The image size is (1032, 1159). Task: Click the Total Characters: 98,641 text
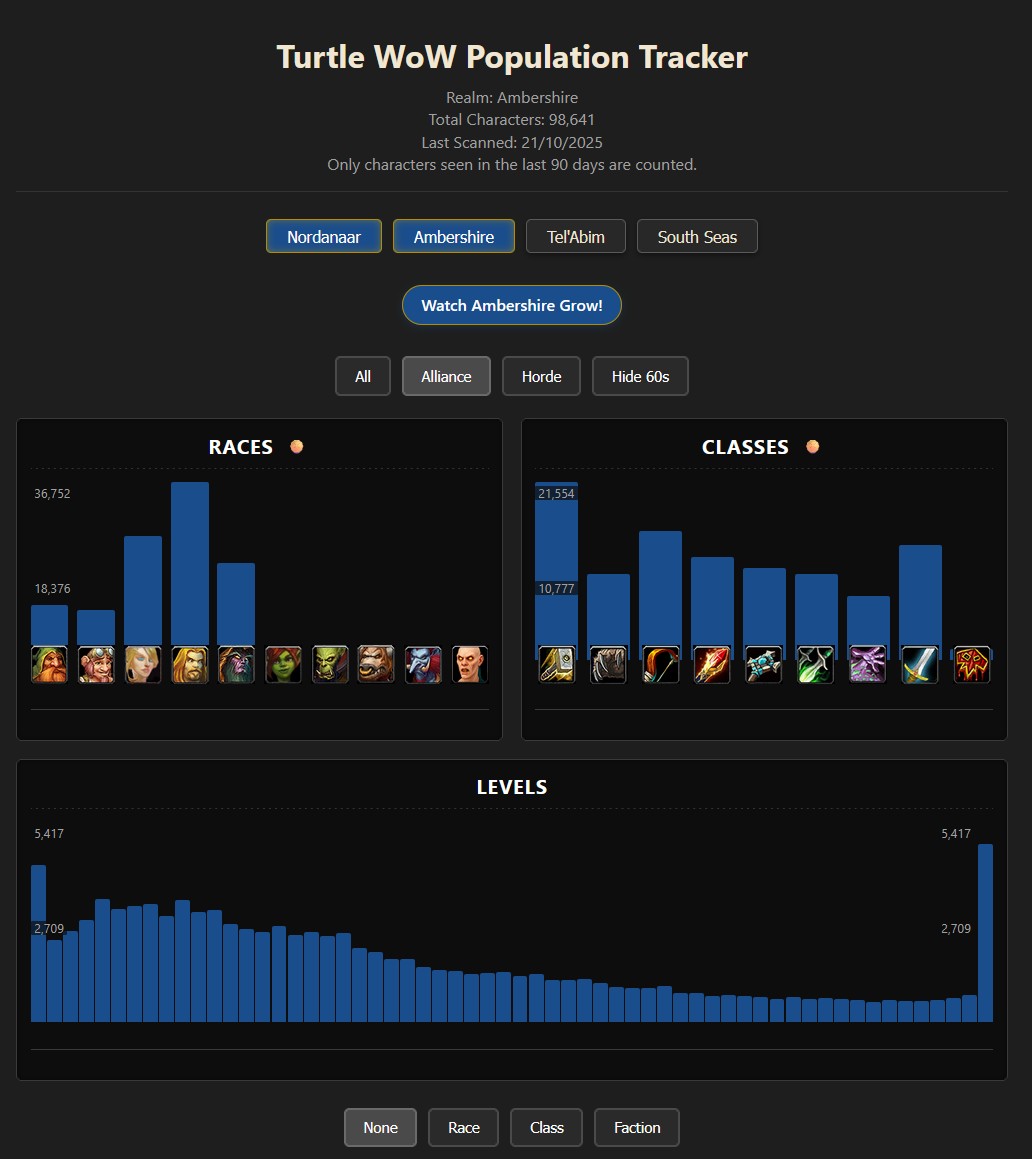pos(512,120)
